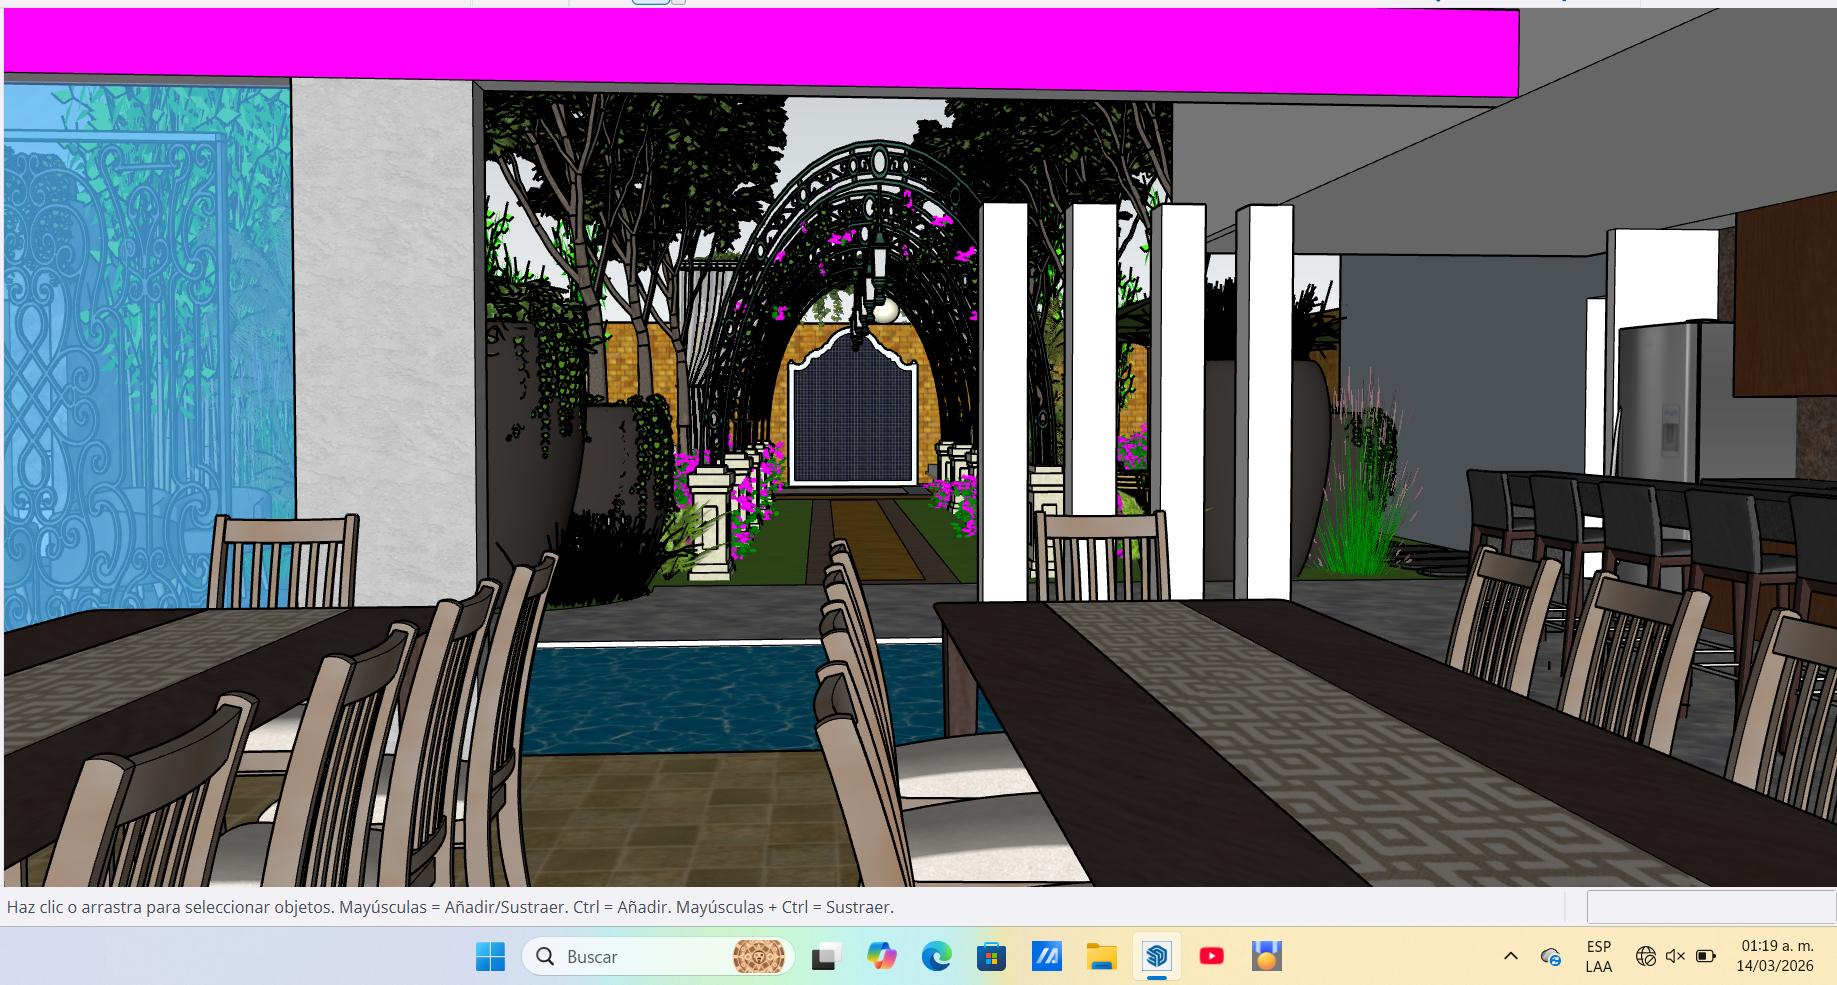
Task: Open the ESP LAA language switcher
Action: pos(1598,957)
